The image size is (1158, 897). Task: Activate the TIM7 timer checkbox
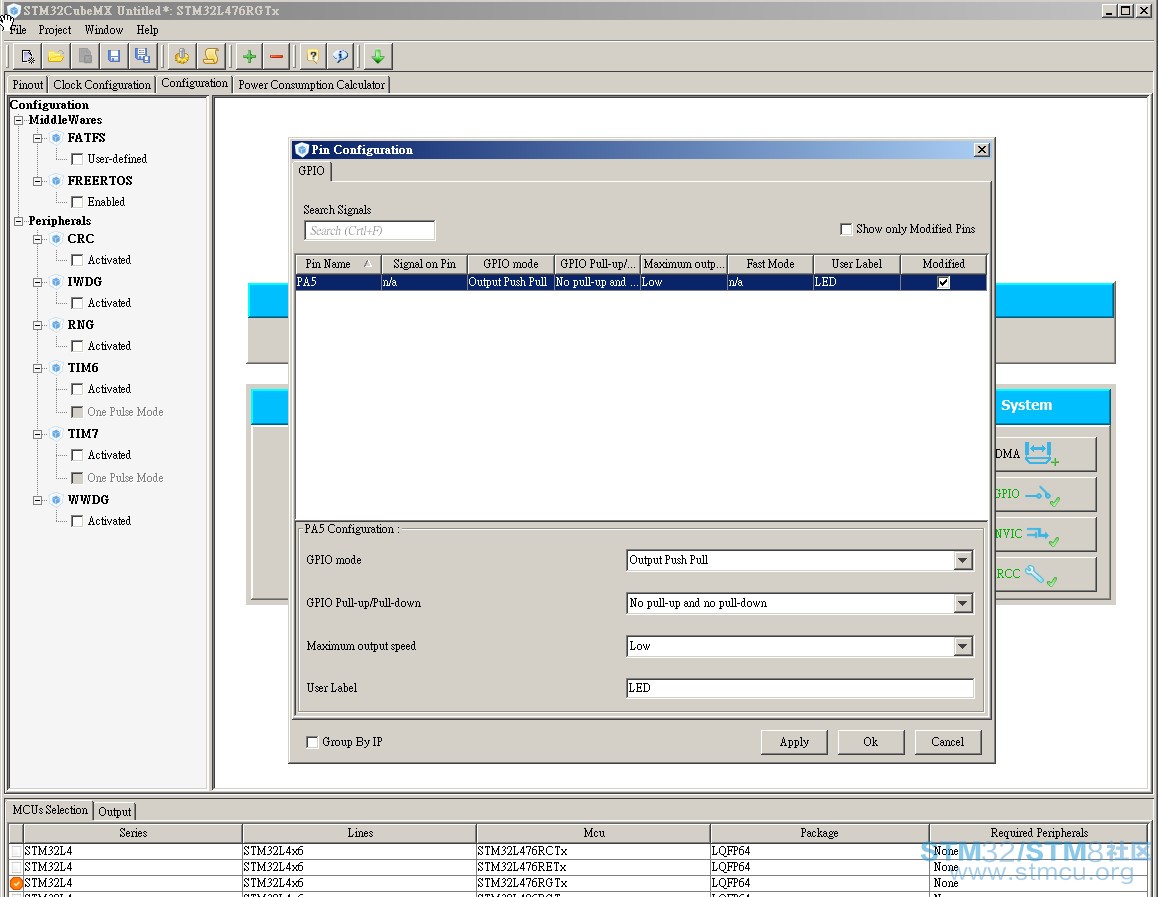click(77, 455)
